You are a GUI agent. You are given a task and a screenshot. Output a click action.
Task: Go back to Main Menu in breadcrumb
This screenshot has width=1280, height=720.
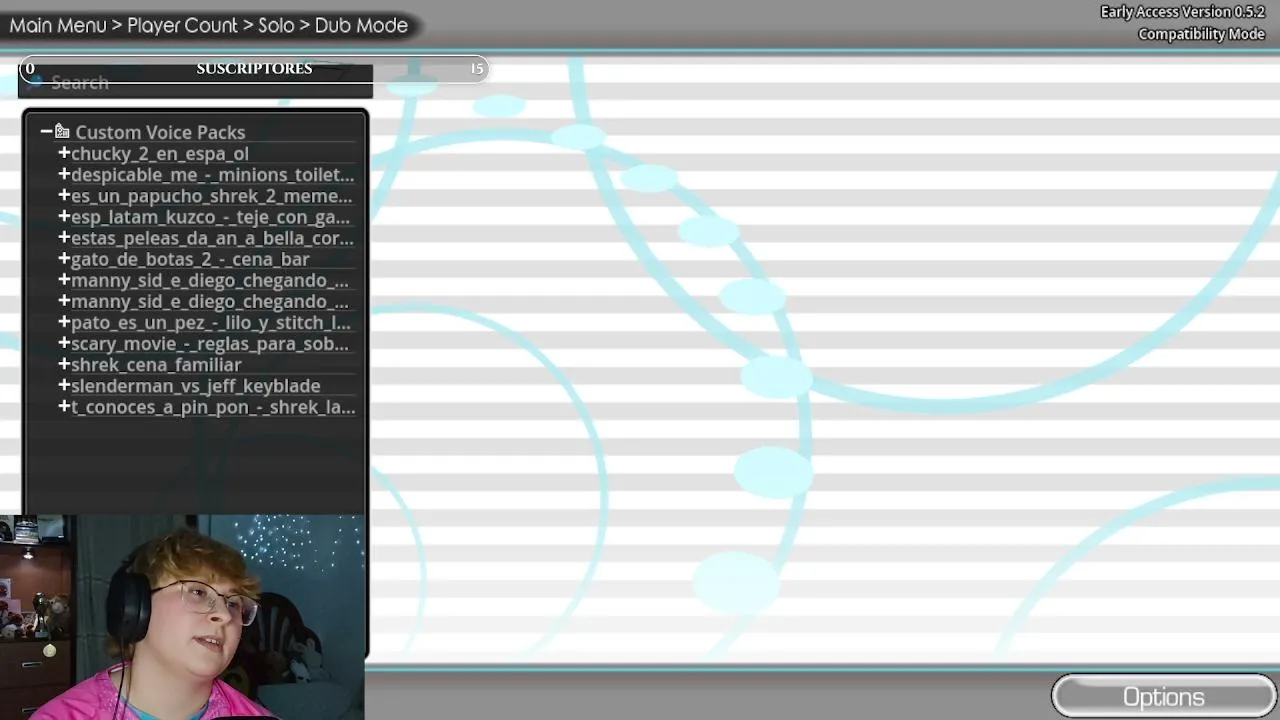tap(58, 25)
